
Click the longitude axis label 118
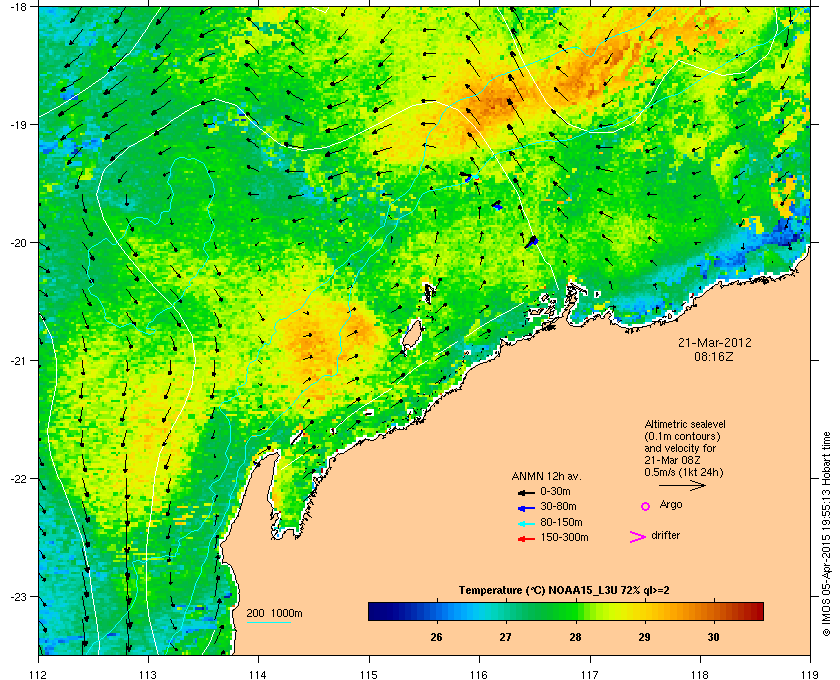(700, 675)
